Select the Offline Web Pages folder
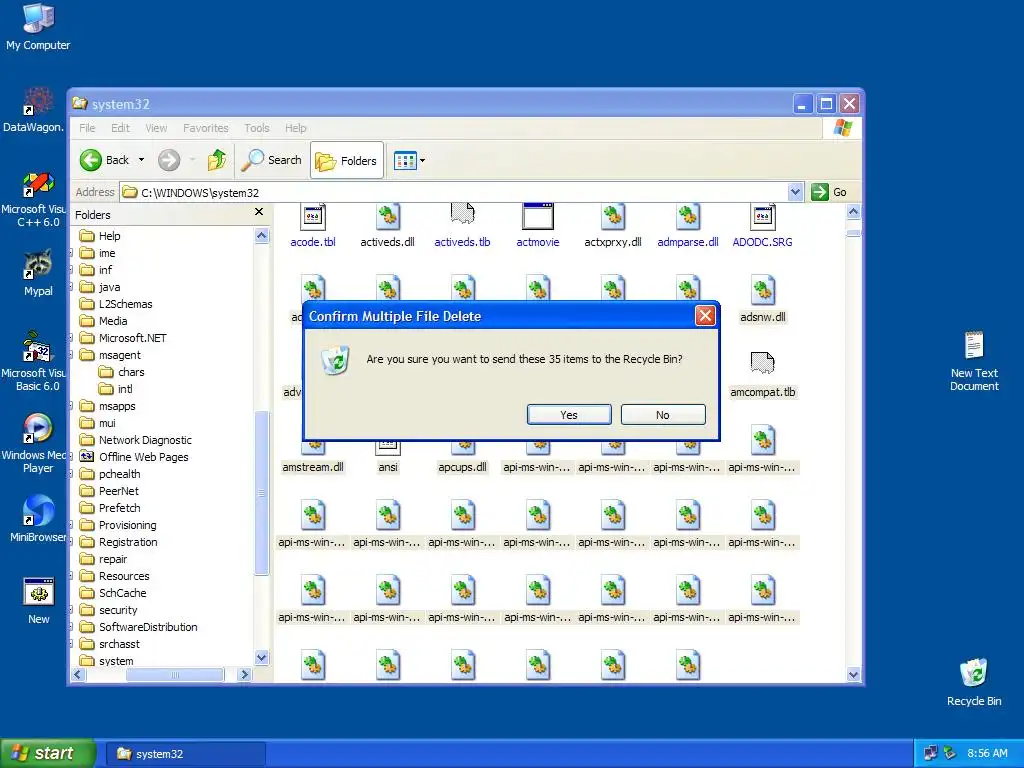 point(134,456)
